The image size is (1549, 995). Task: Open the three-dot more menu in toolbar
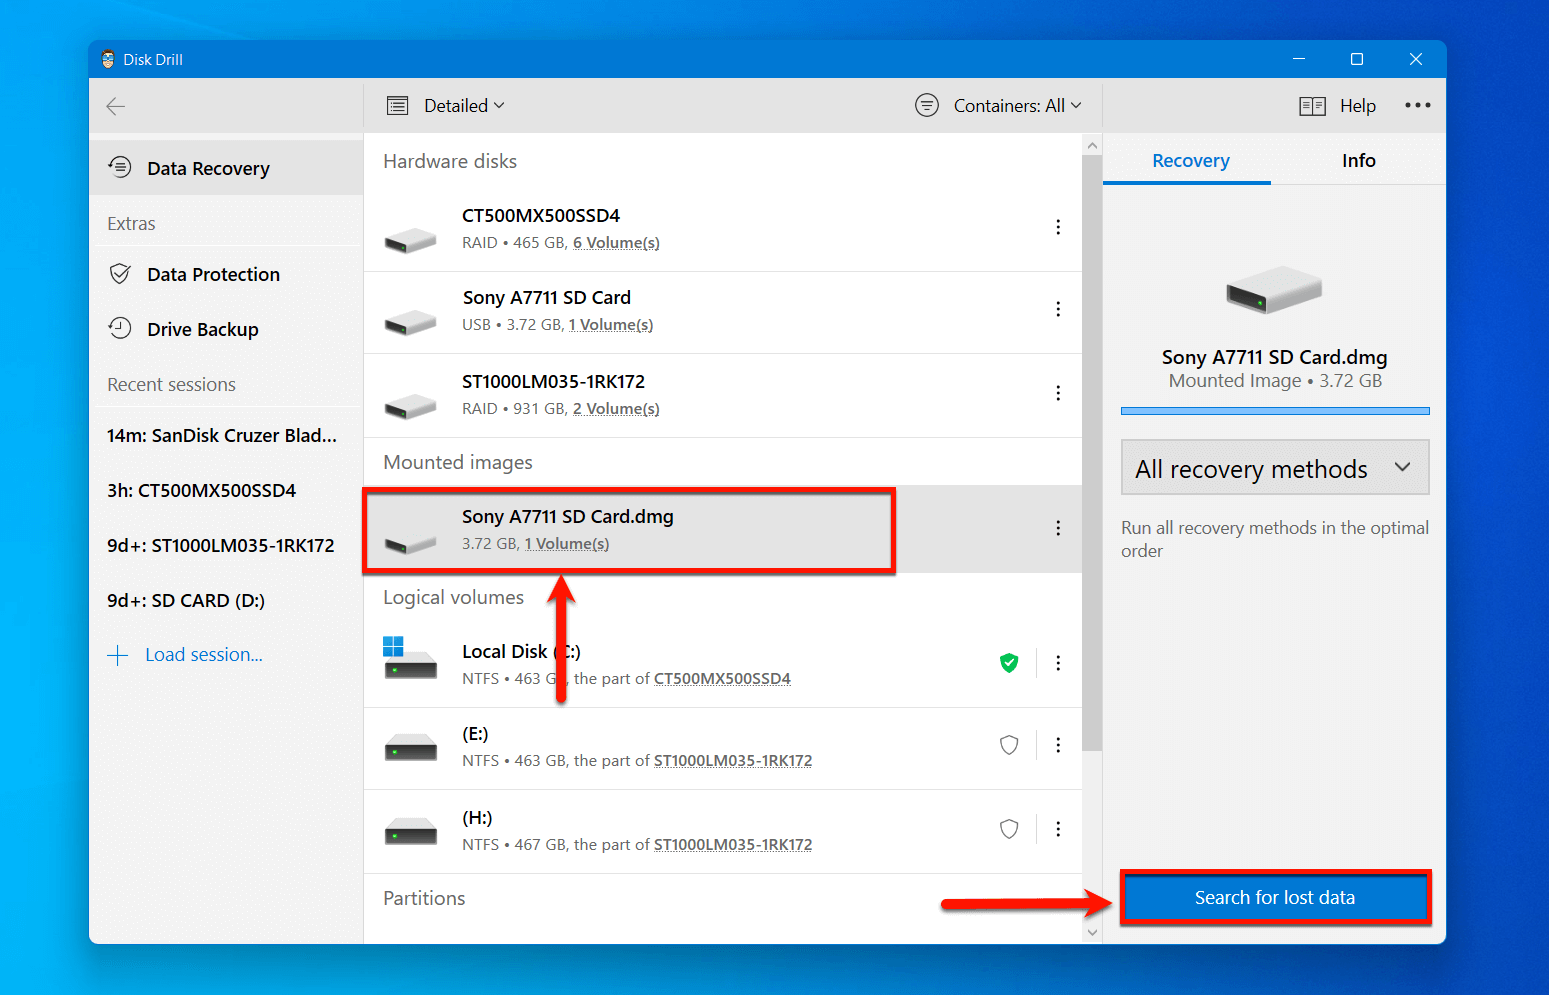click(x=1417, y=105)
